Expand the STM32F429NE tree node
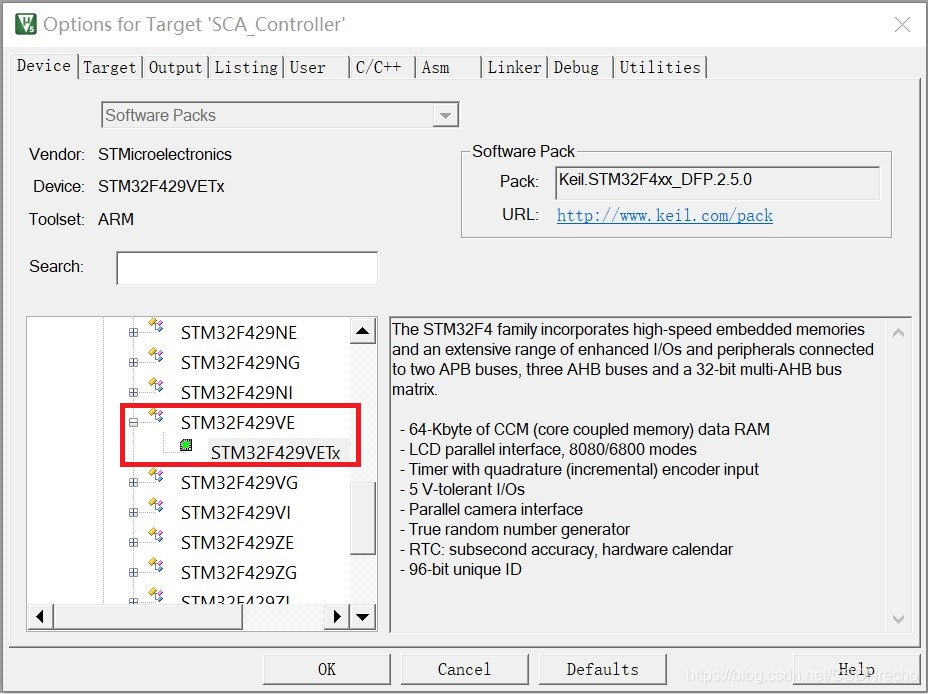This screenshot has width=928, height=694. [x=133, y=333]
